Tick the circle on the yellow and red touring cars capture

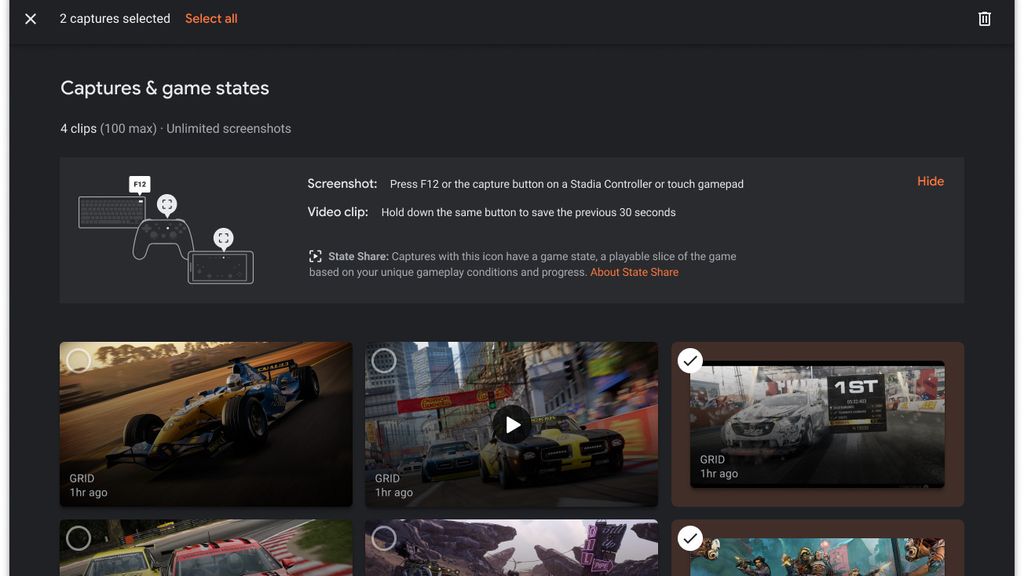coord(78,538)
